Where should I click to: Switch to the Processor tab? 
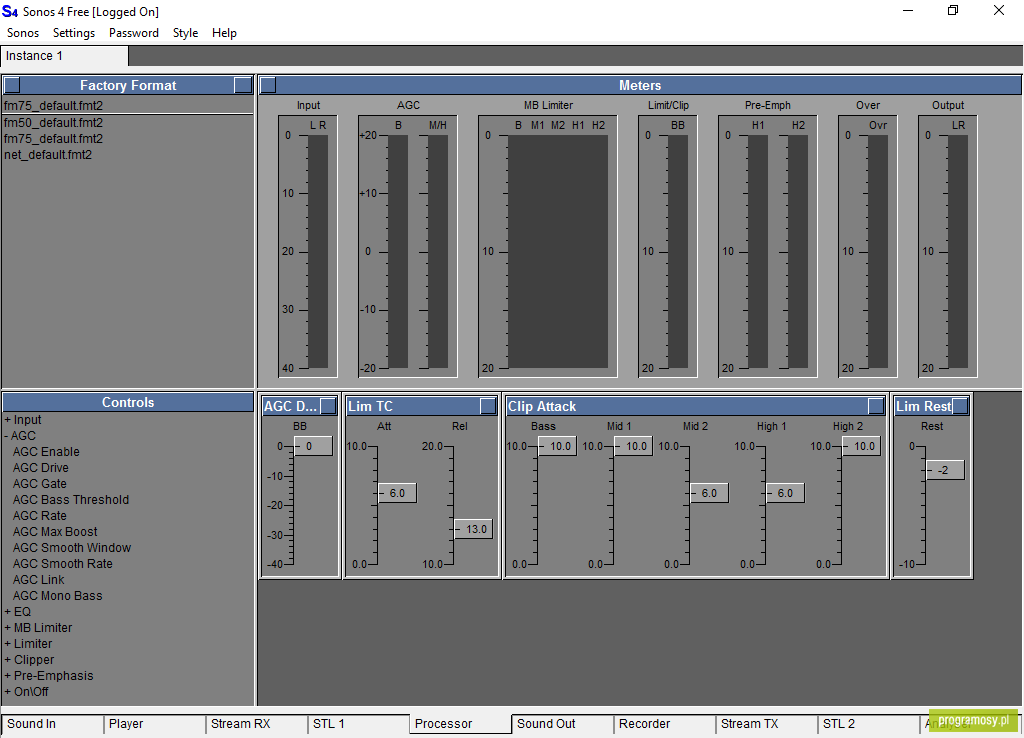[460, 724]
